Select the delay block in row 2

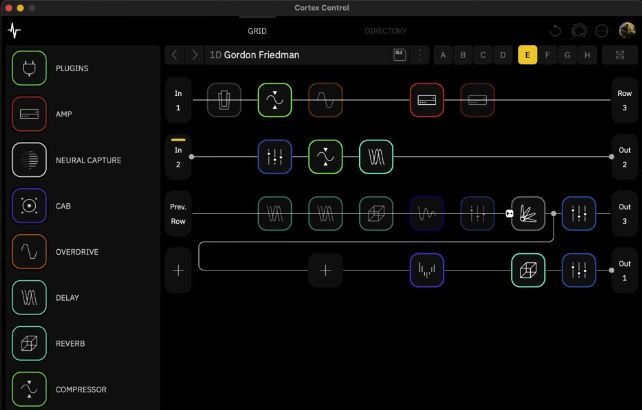point(376,157)
